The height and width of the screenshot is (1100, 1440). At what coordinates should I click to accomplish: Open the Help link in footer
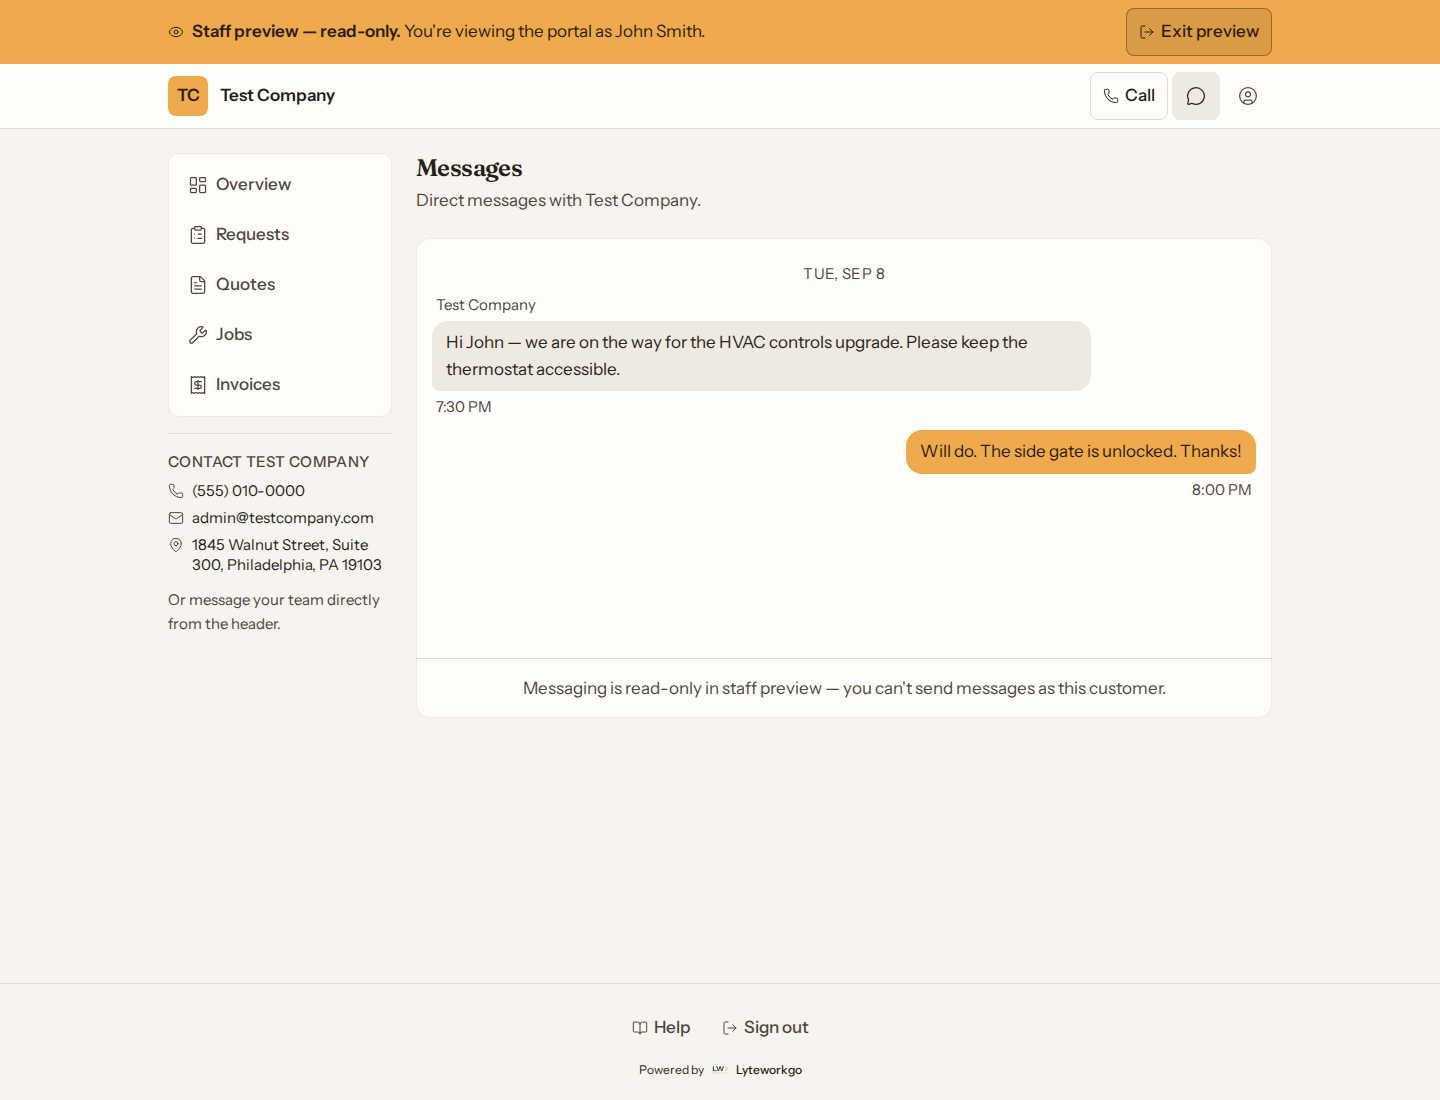pos(661,1028)
